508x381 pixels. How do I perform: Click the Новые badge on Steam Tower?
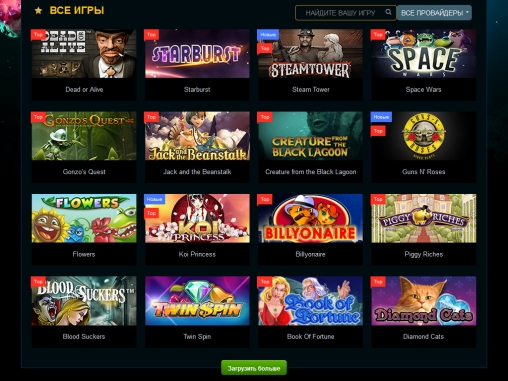click(x=268, y=34)
